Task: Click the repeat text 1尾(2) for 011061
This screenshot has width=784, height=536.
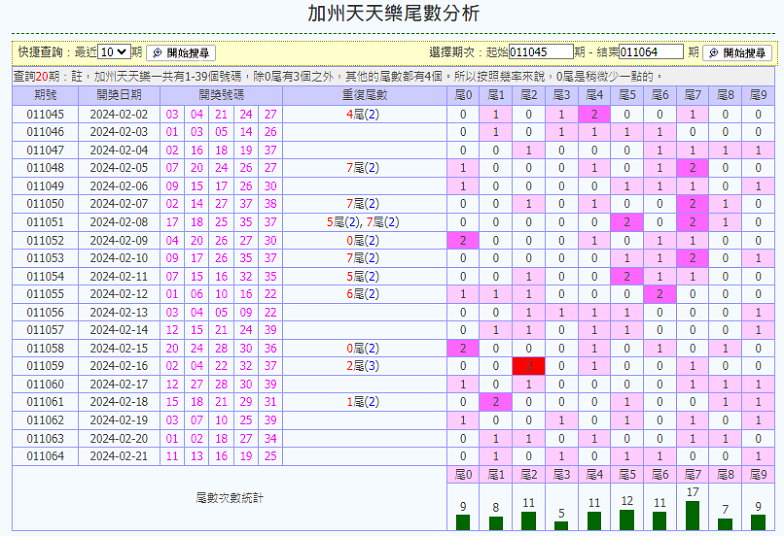Action: click(363, 402)
